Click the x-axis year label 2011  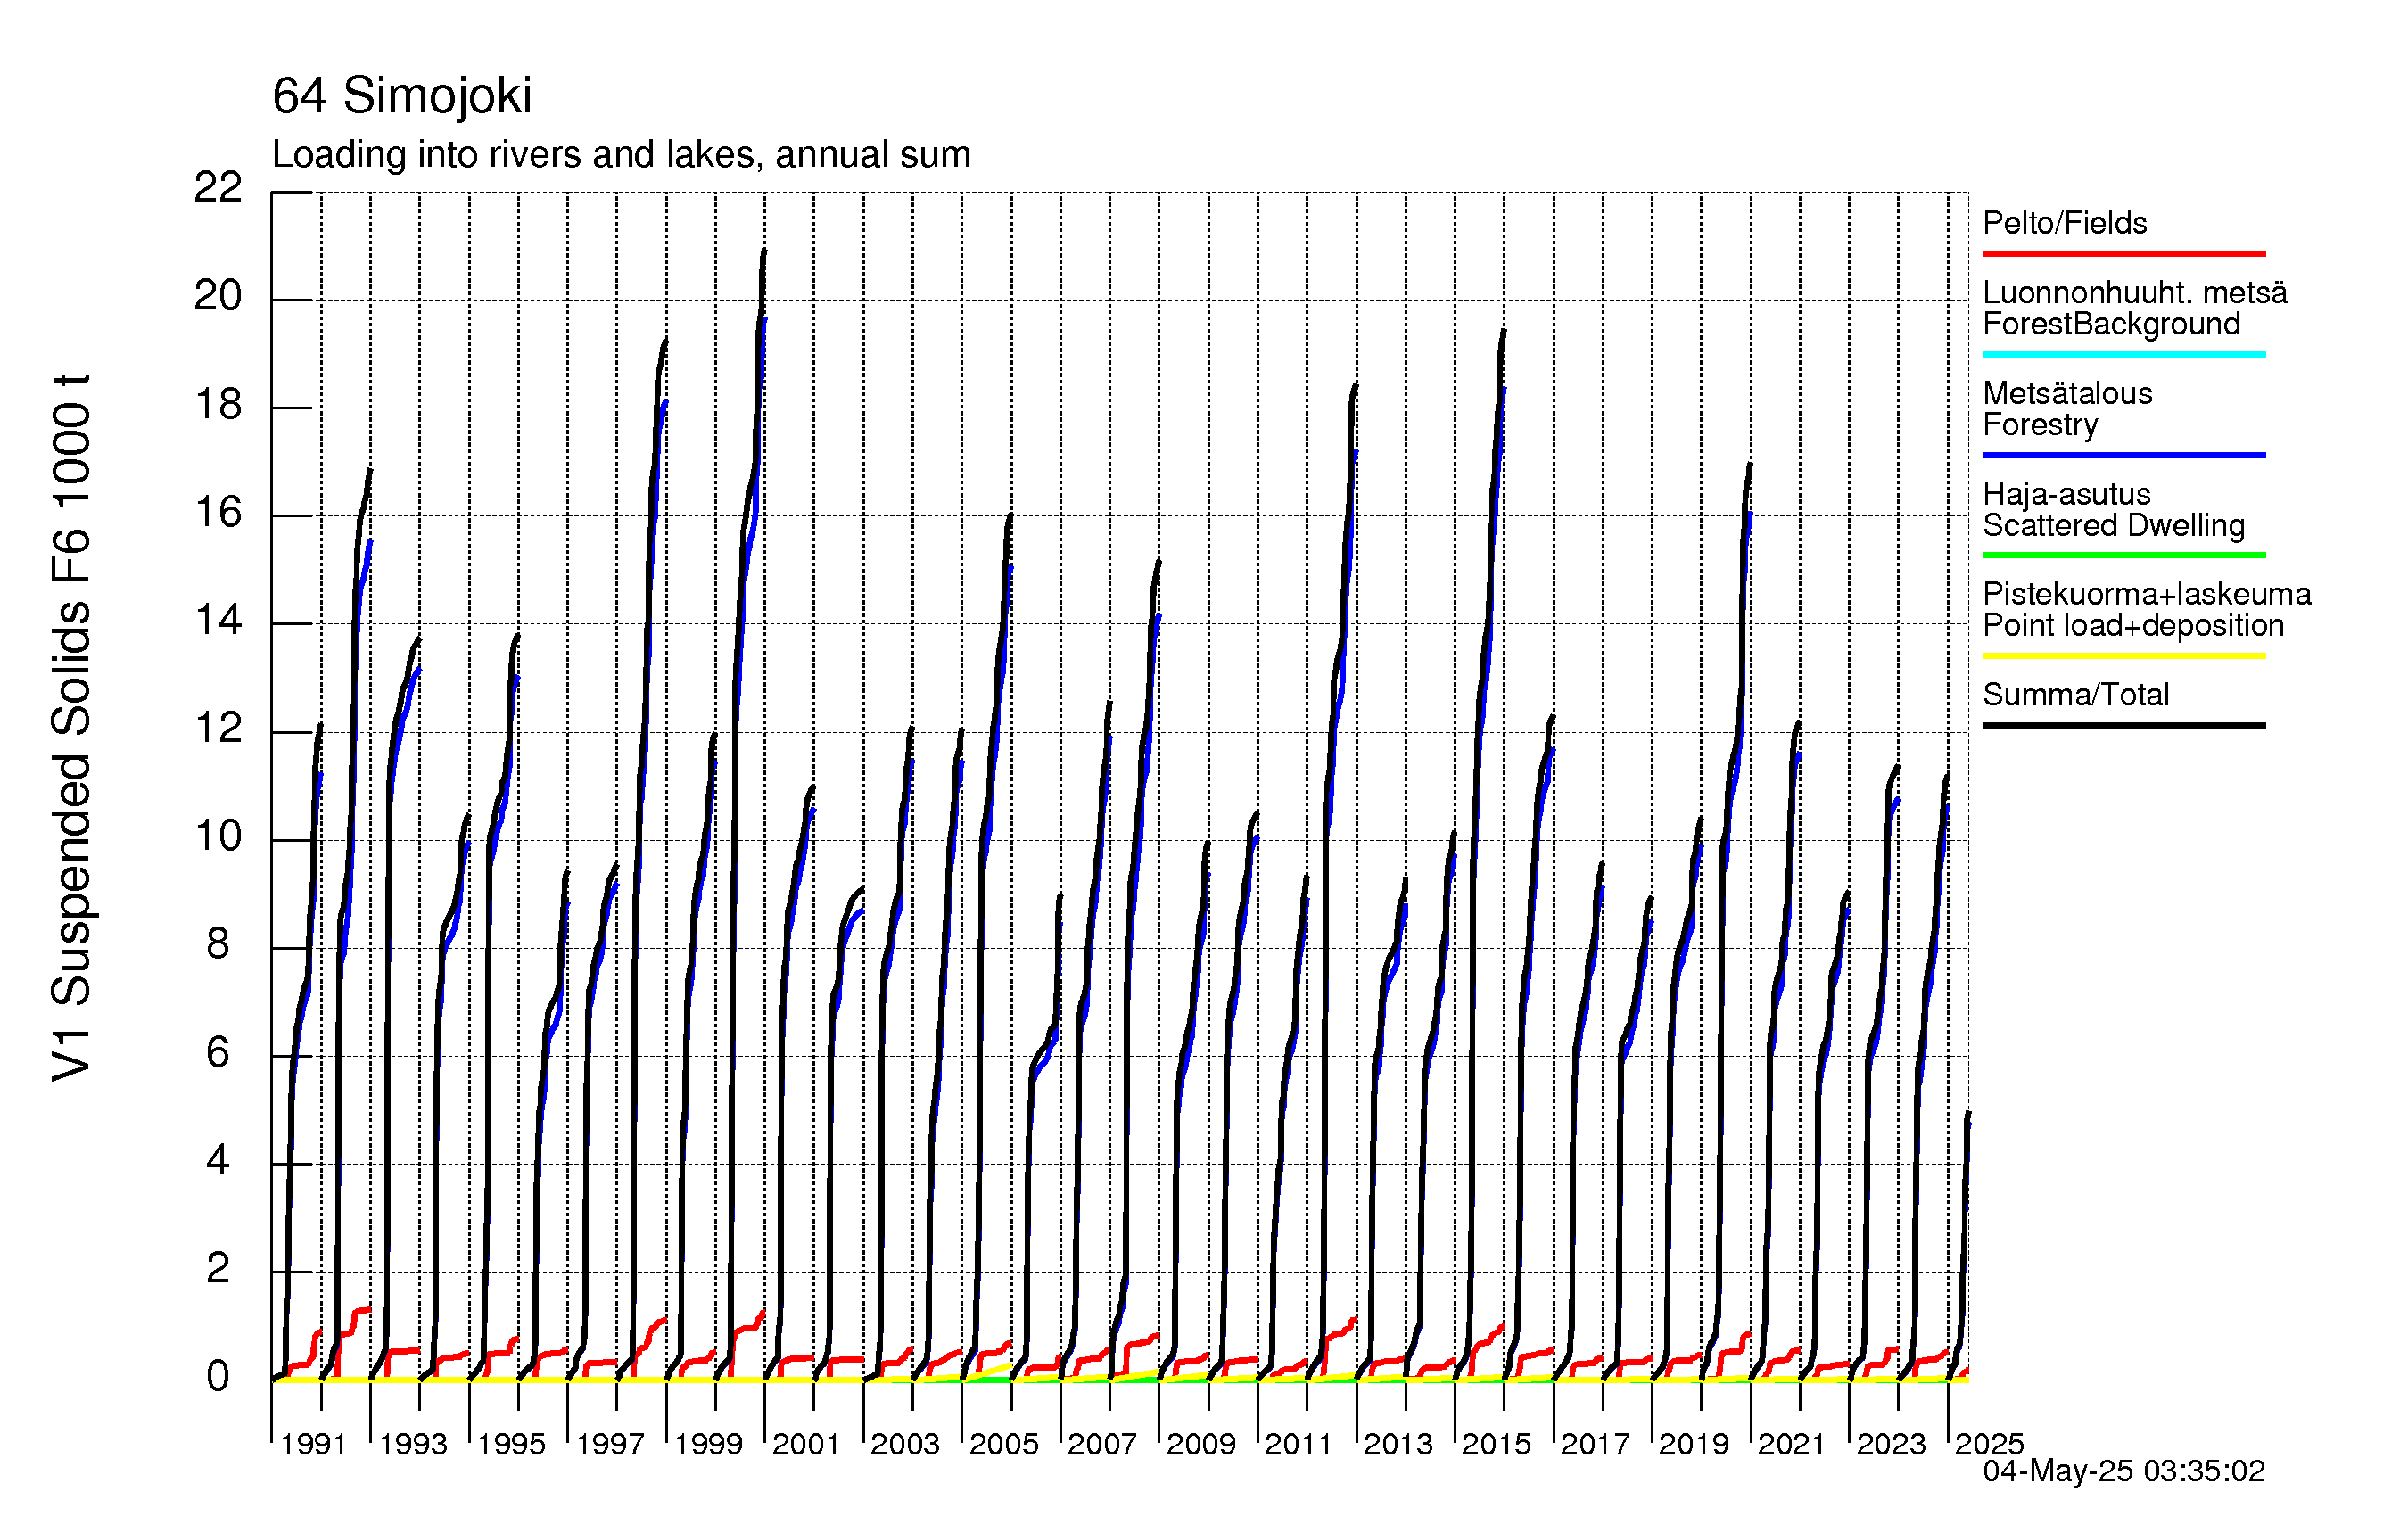click(1299, 1444)
